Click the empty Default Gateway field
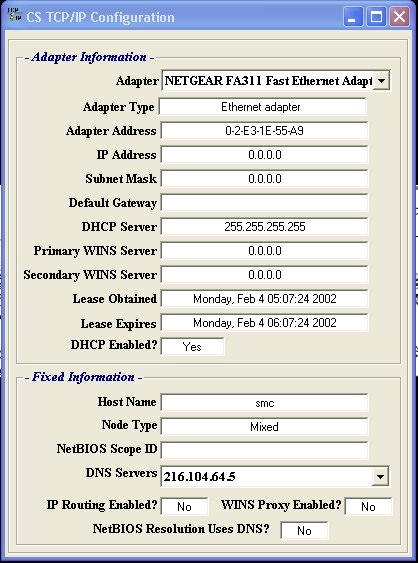418x563 pixels. tap(264, 203)
